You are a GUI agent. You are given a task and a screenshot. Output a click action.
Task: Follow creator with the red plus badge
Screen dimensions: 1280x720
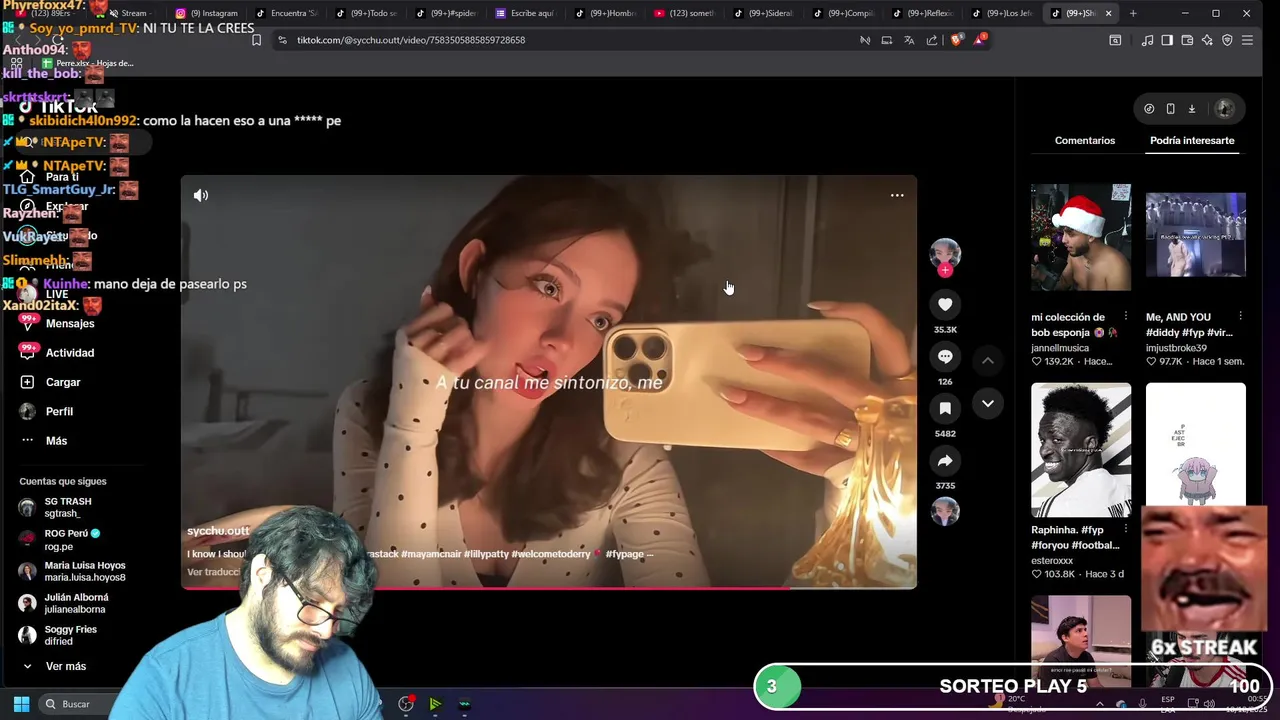tap(945, 270)
